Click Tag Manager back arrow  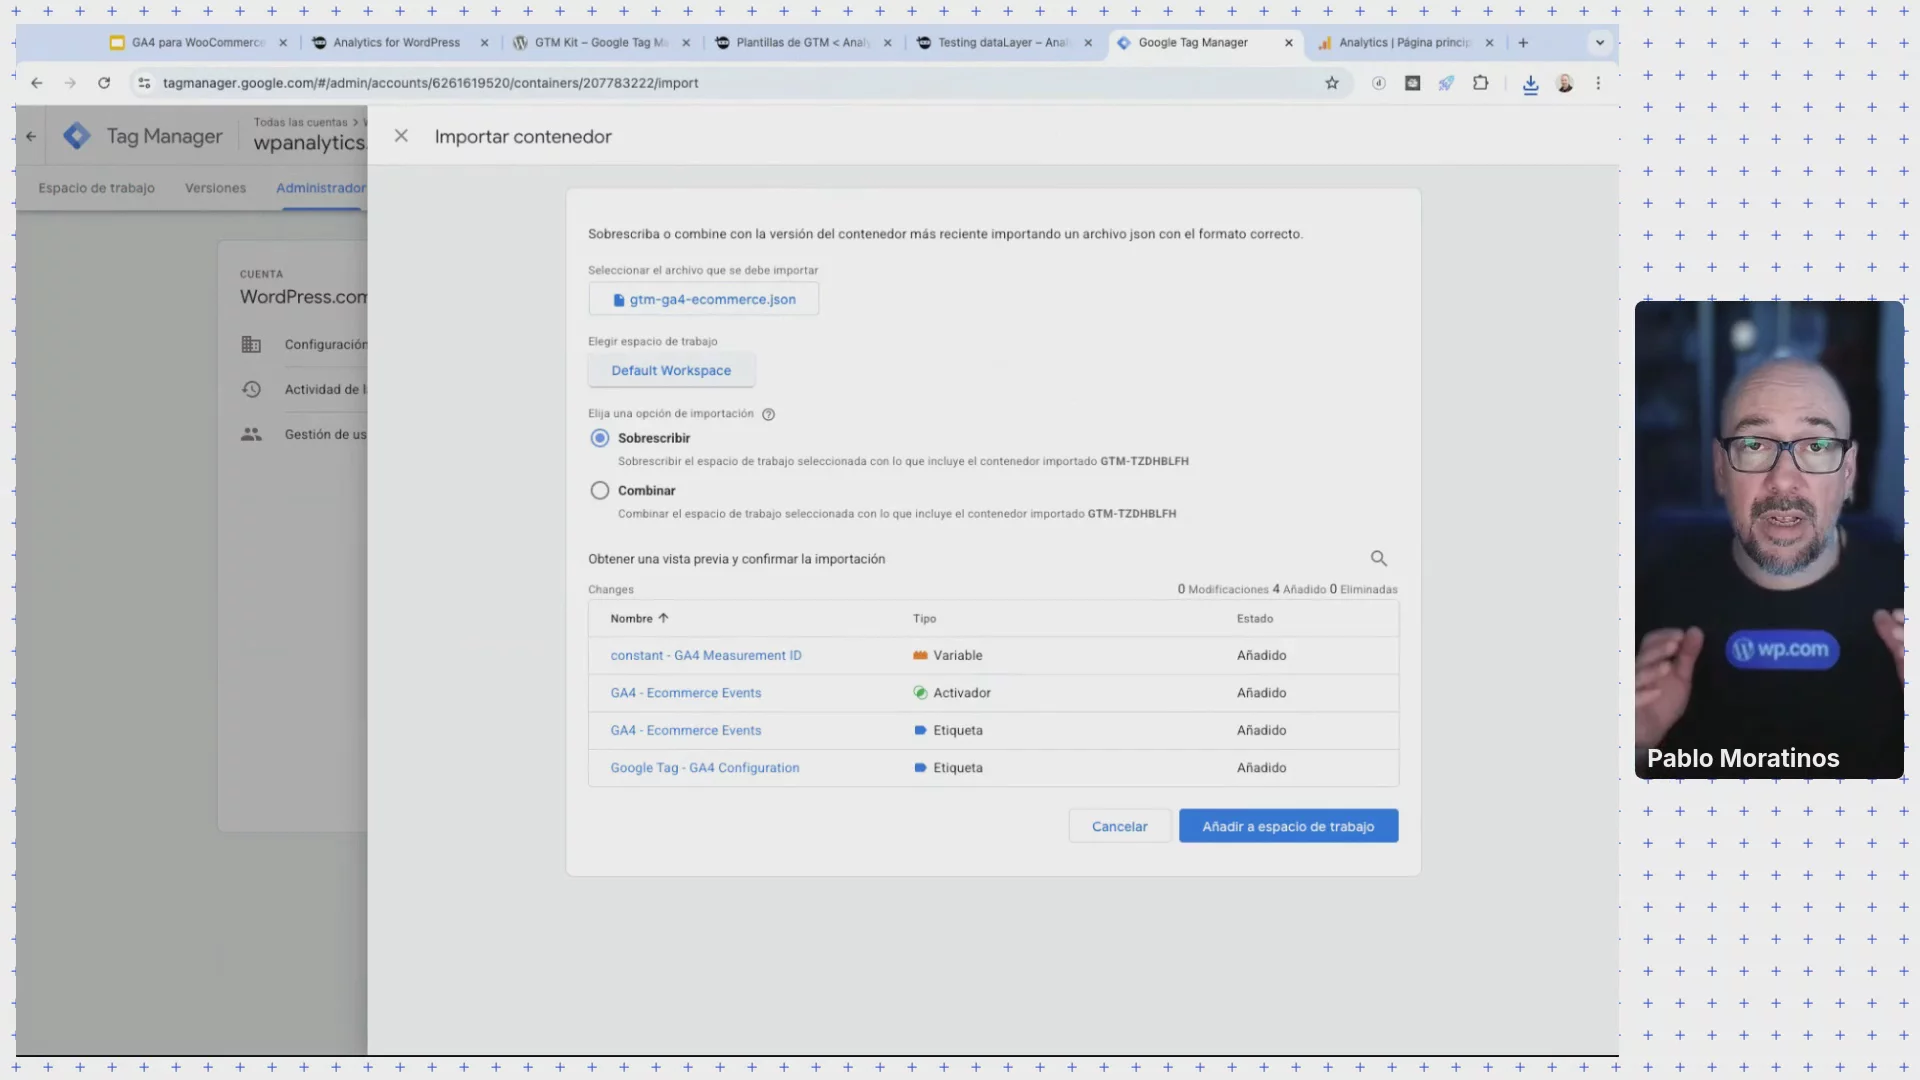31,136
